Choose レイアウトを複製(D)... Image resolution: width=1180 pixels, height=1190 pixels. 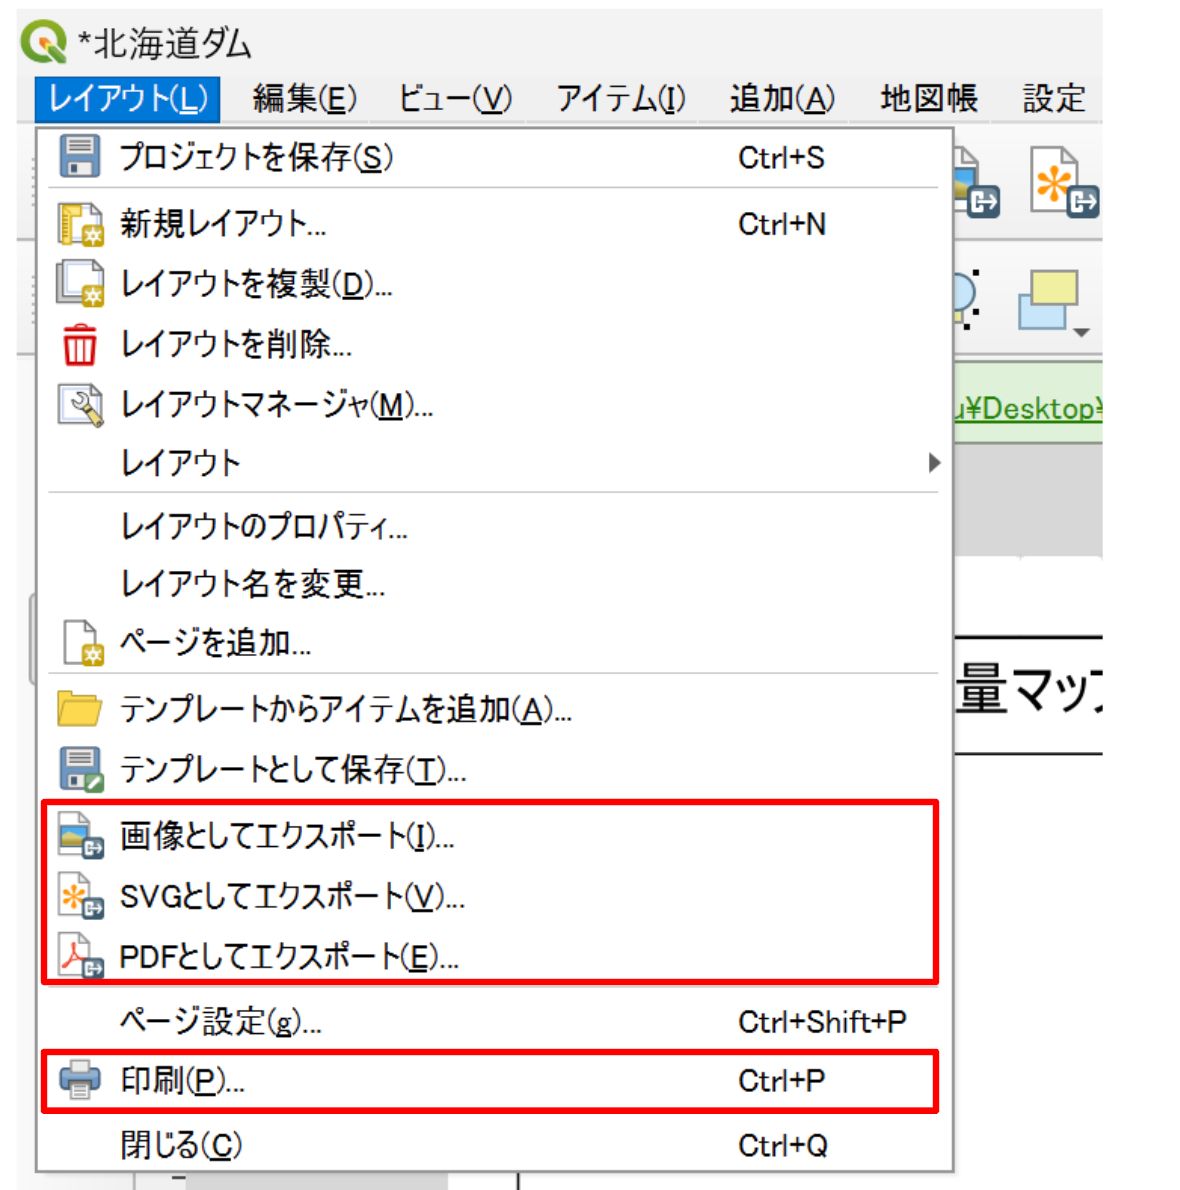point(493,284)
